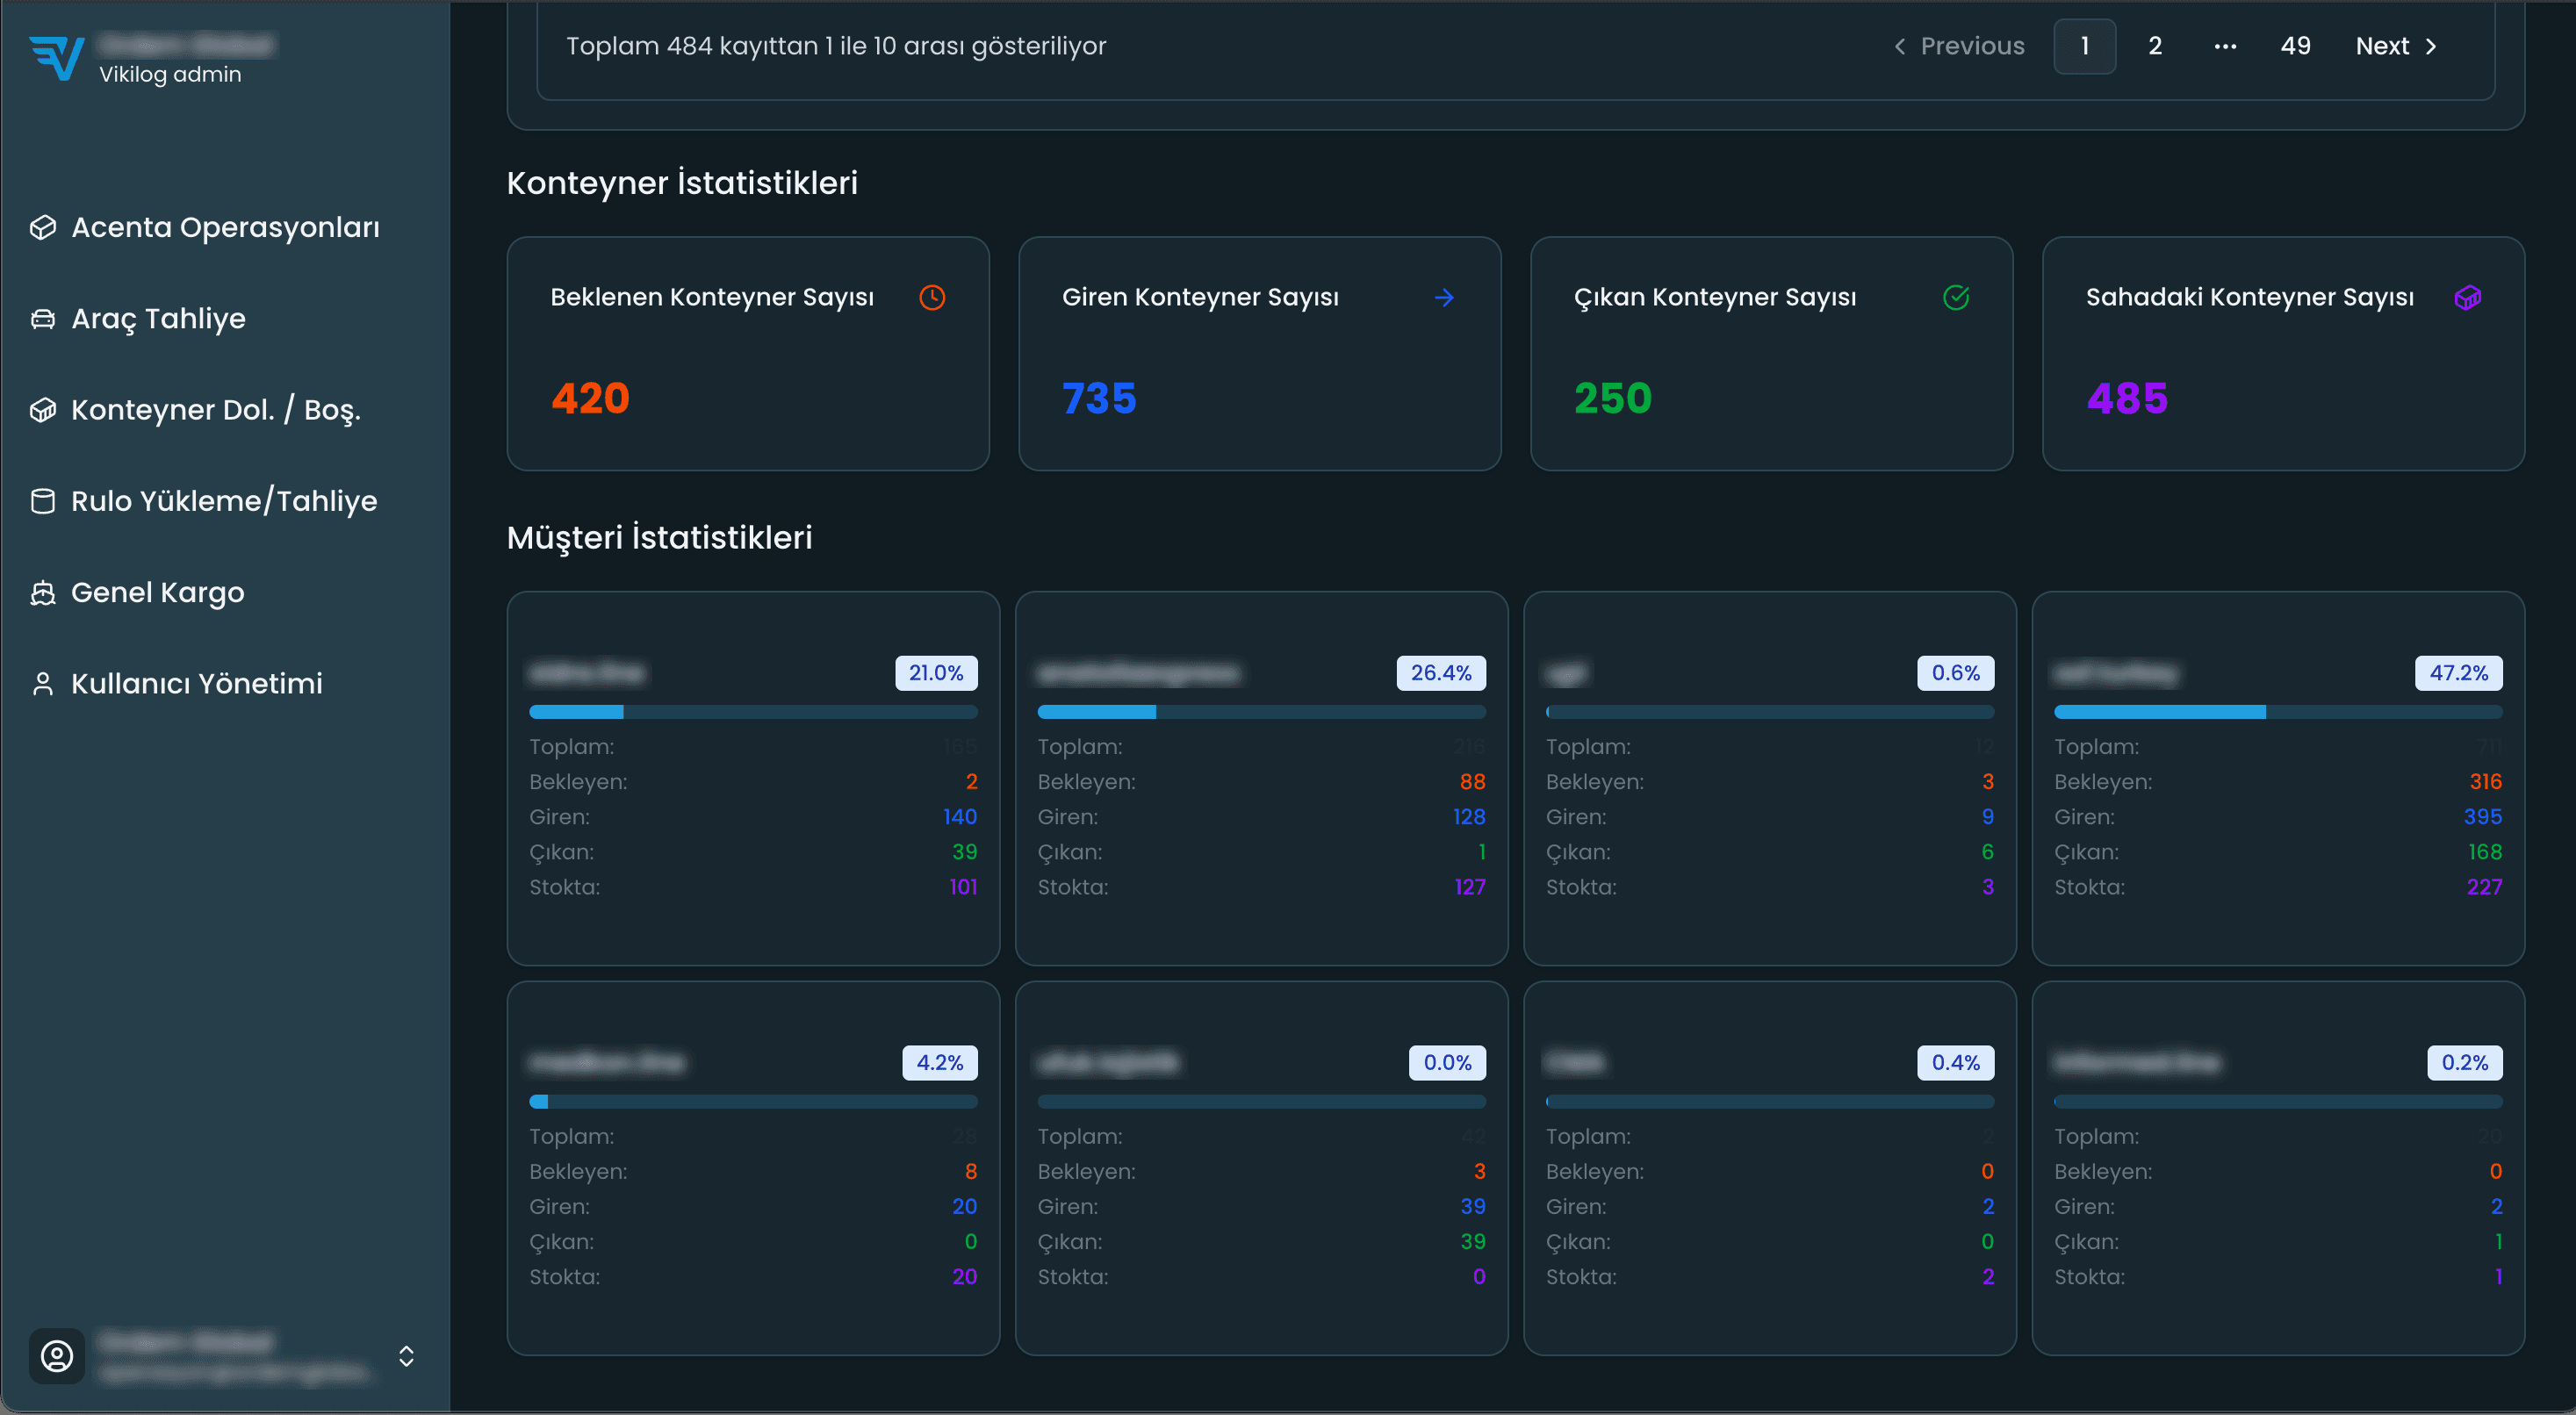Click arrow icon on Giren Konteyner card
The height and width of the screenshot is (1415, 2576).
pos(1444,297)
